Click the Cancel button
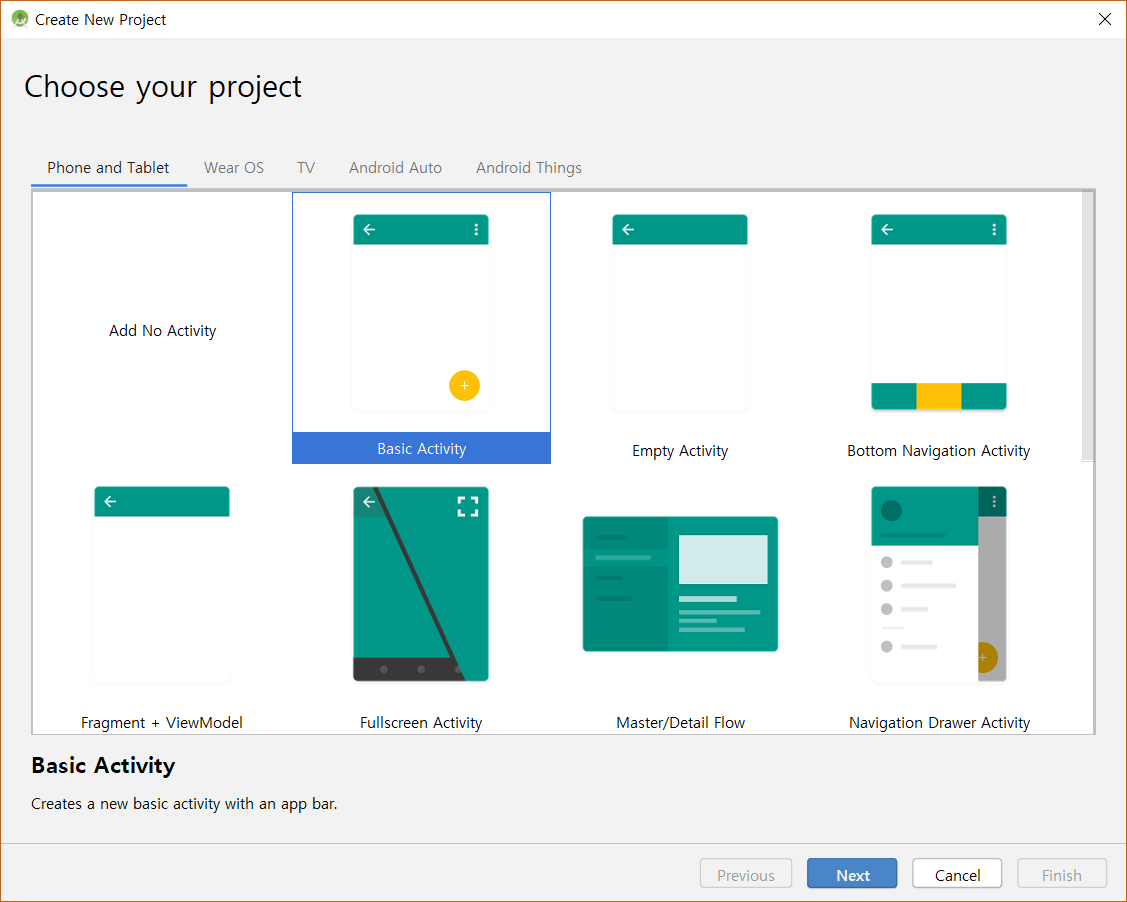The image size is (1127, 902). click(957, 875)
